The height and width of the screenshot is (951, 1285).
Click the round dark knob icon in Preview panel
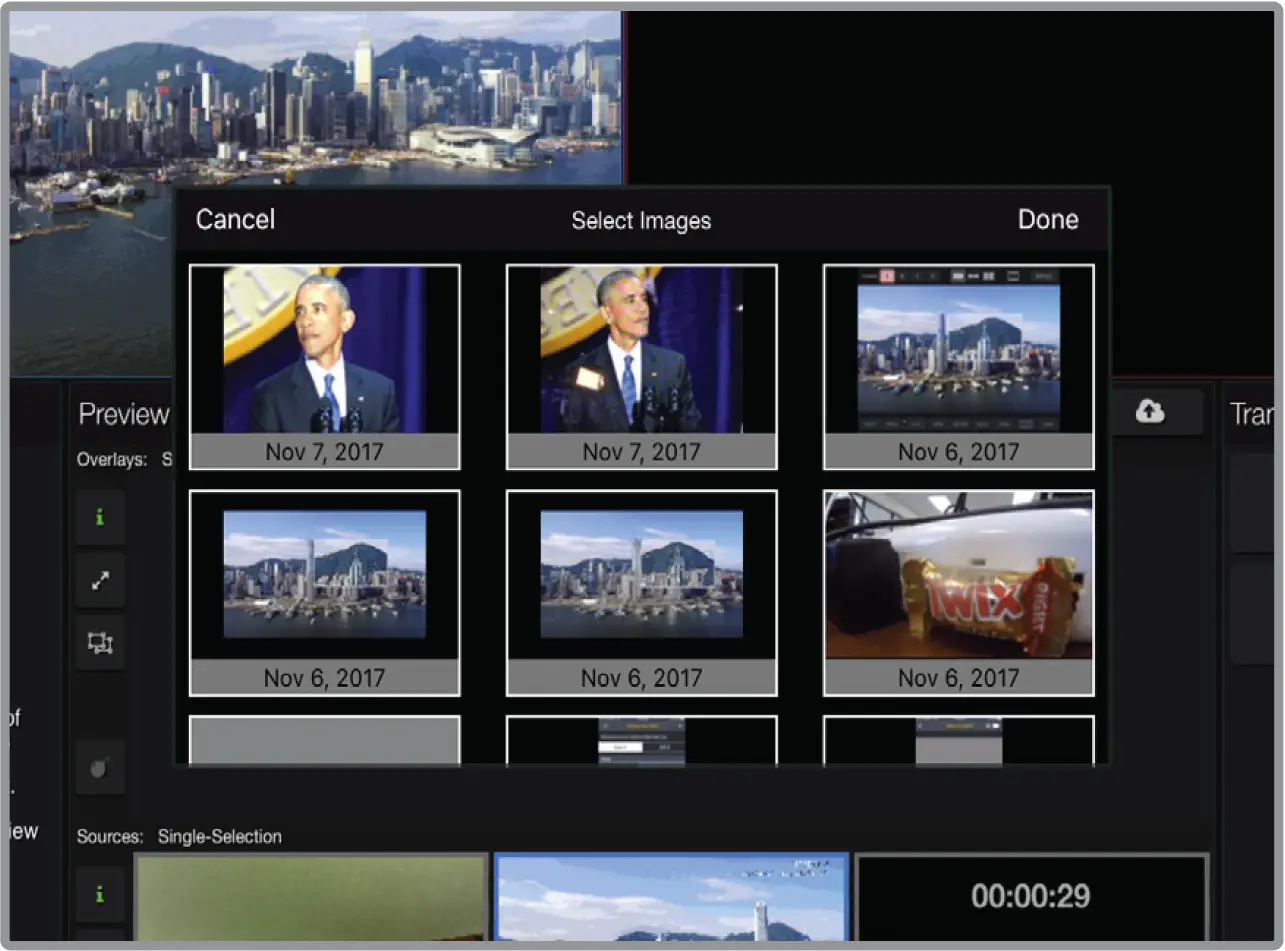[100, 768]
